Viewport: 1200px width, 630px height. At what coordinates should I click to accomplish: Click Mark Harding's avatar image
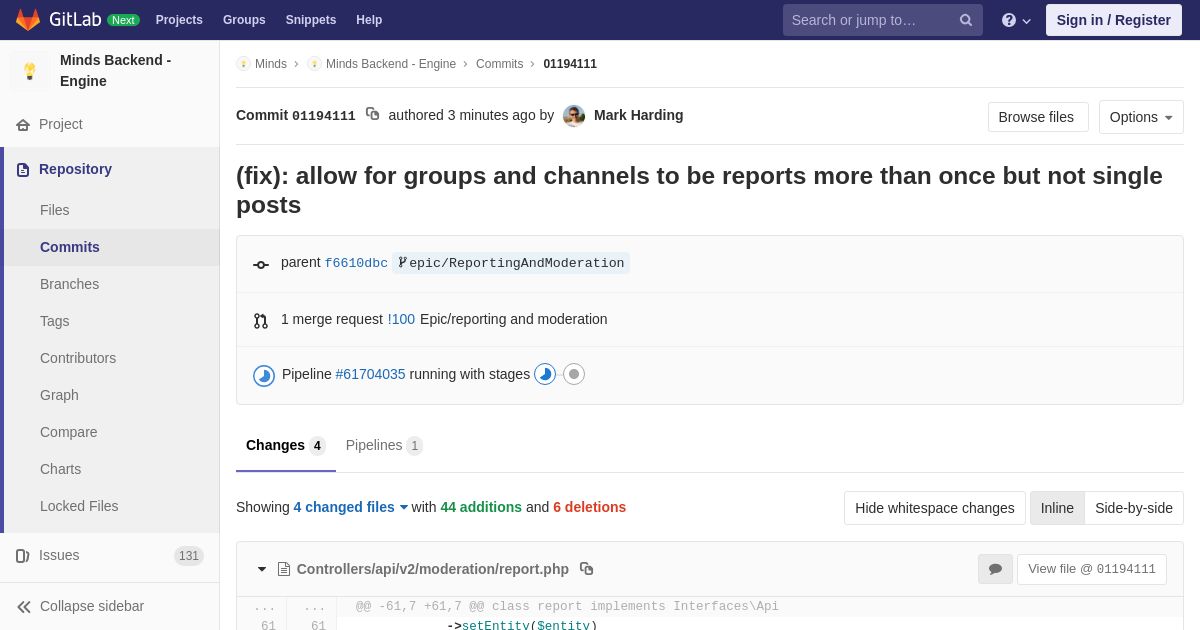[574, 116]
